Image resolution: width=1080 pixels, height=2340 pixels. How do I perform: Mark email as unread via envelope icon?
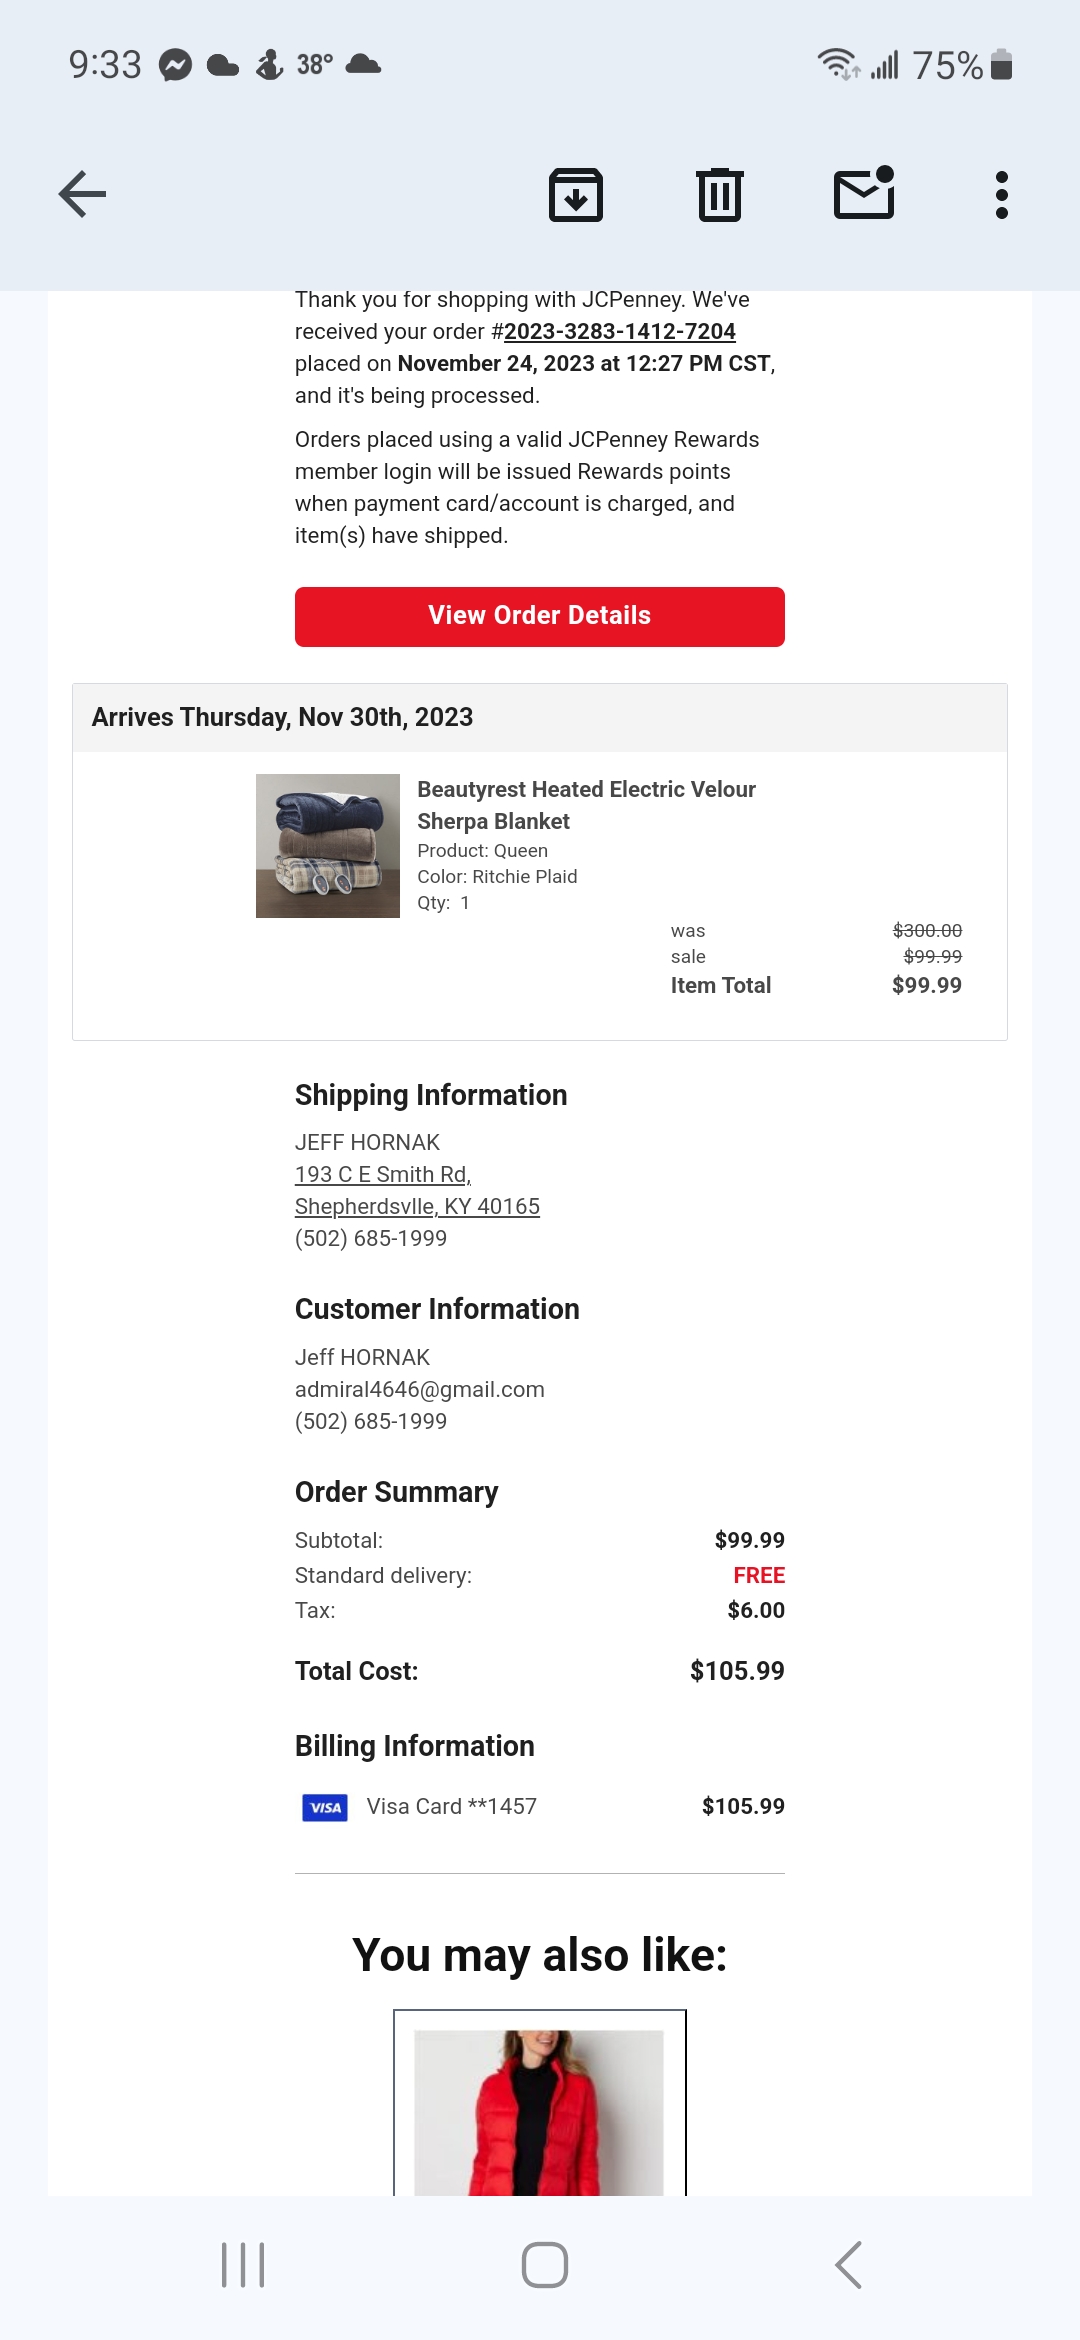(865, 192)
